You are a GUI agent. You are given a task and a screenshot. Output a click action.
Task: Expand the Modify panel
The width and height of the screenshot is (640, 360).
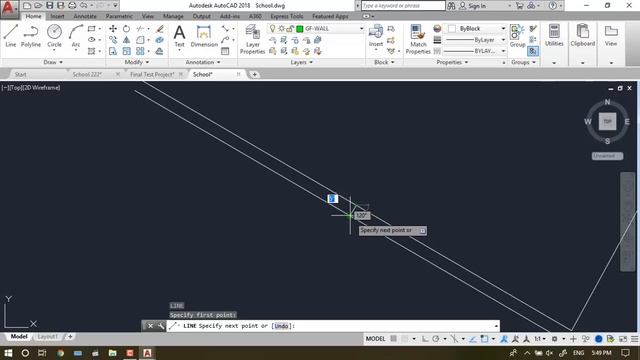click(x=137, y=62)
